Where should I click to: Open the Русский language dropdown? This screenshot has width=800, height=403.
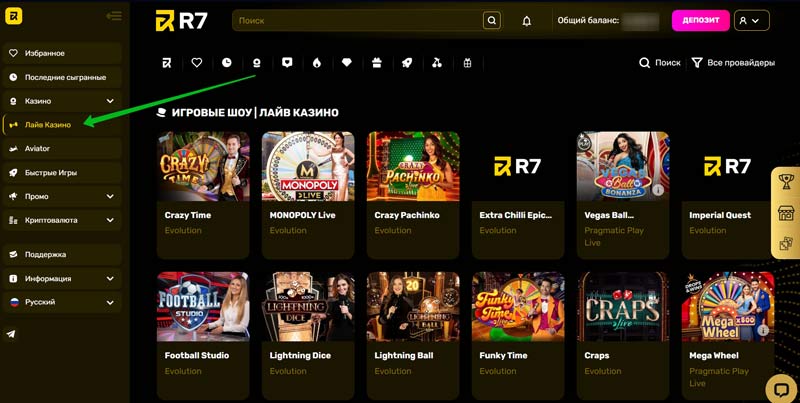click(62, 302)
